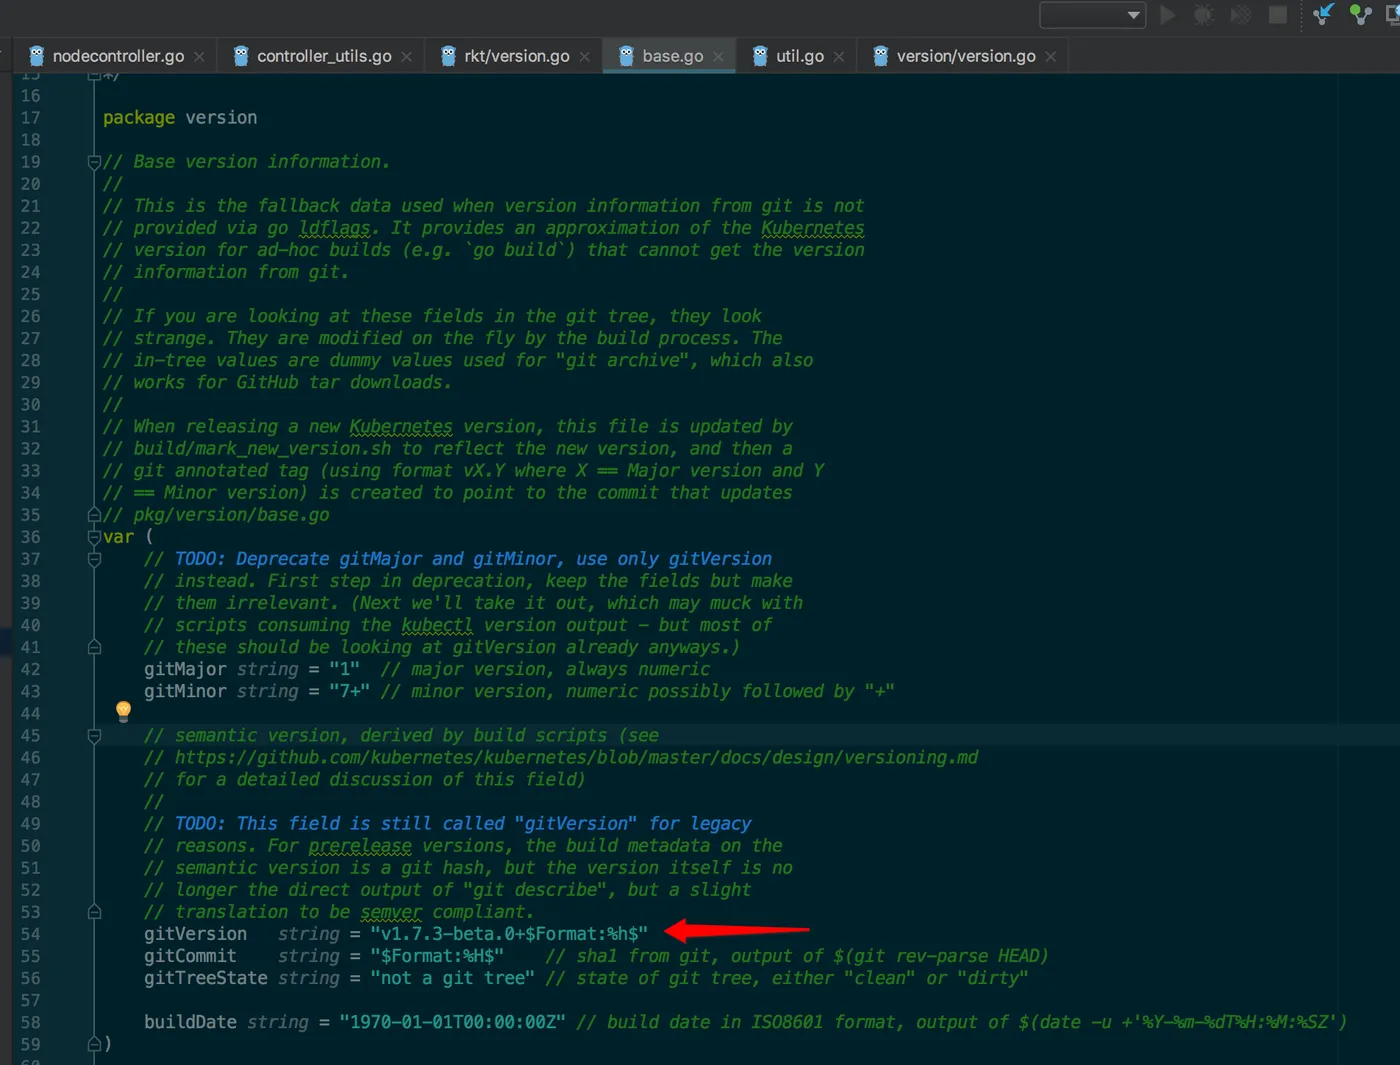Collapse semantic version comment at line 45
Image resolution: width=1400 pixels, height=1065 pixels.
[x=94, y=735]
